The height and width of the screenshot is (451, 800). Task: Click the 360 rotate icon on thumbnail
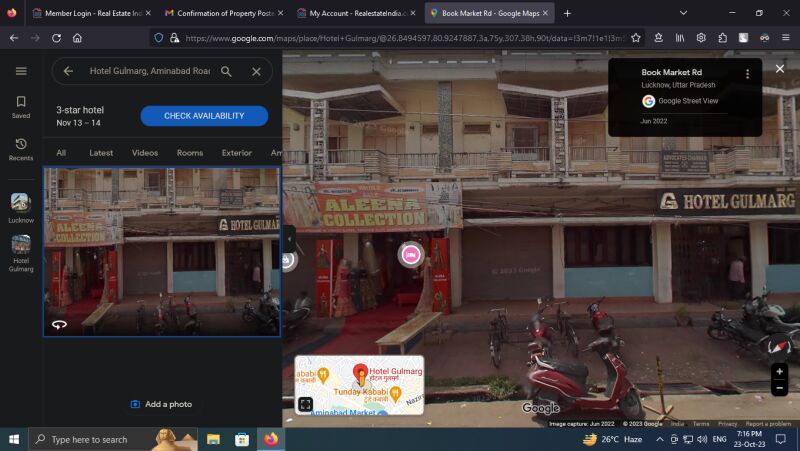click(59, 324)
